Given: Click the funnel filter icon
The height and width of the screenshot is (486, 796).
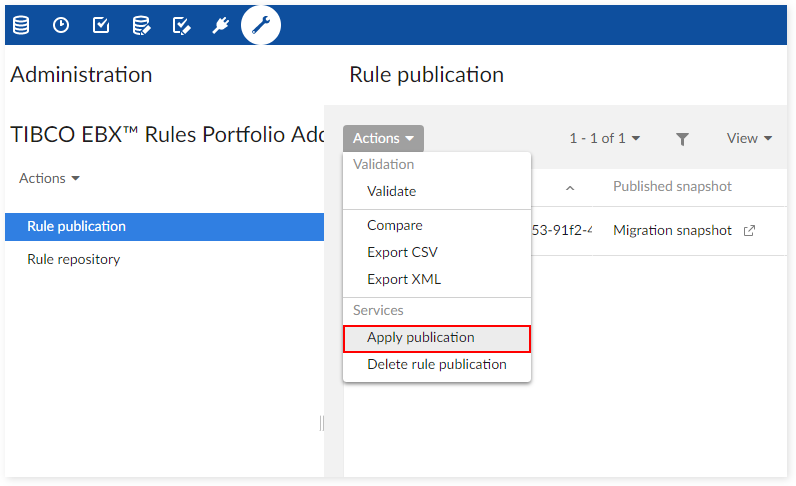Looking at the screenshot, I should [x=682, y=139].
